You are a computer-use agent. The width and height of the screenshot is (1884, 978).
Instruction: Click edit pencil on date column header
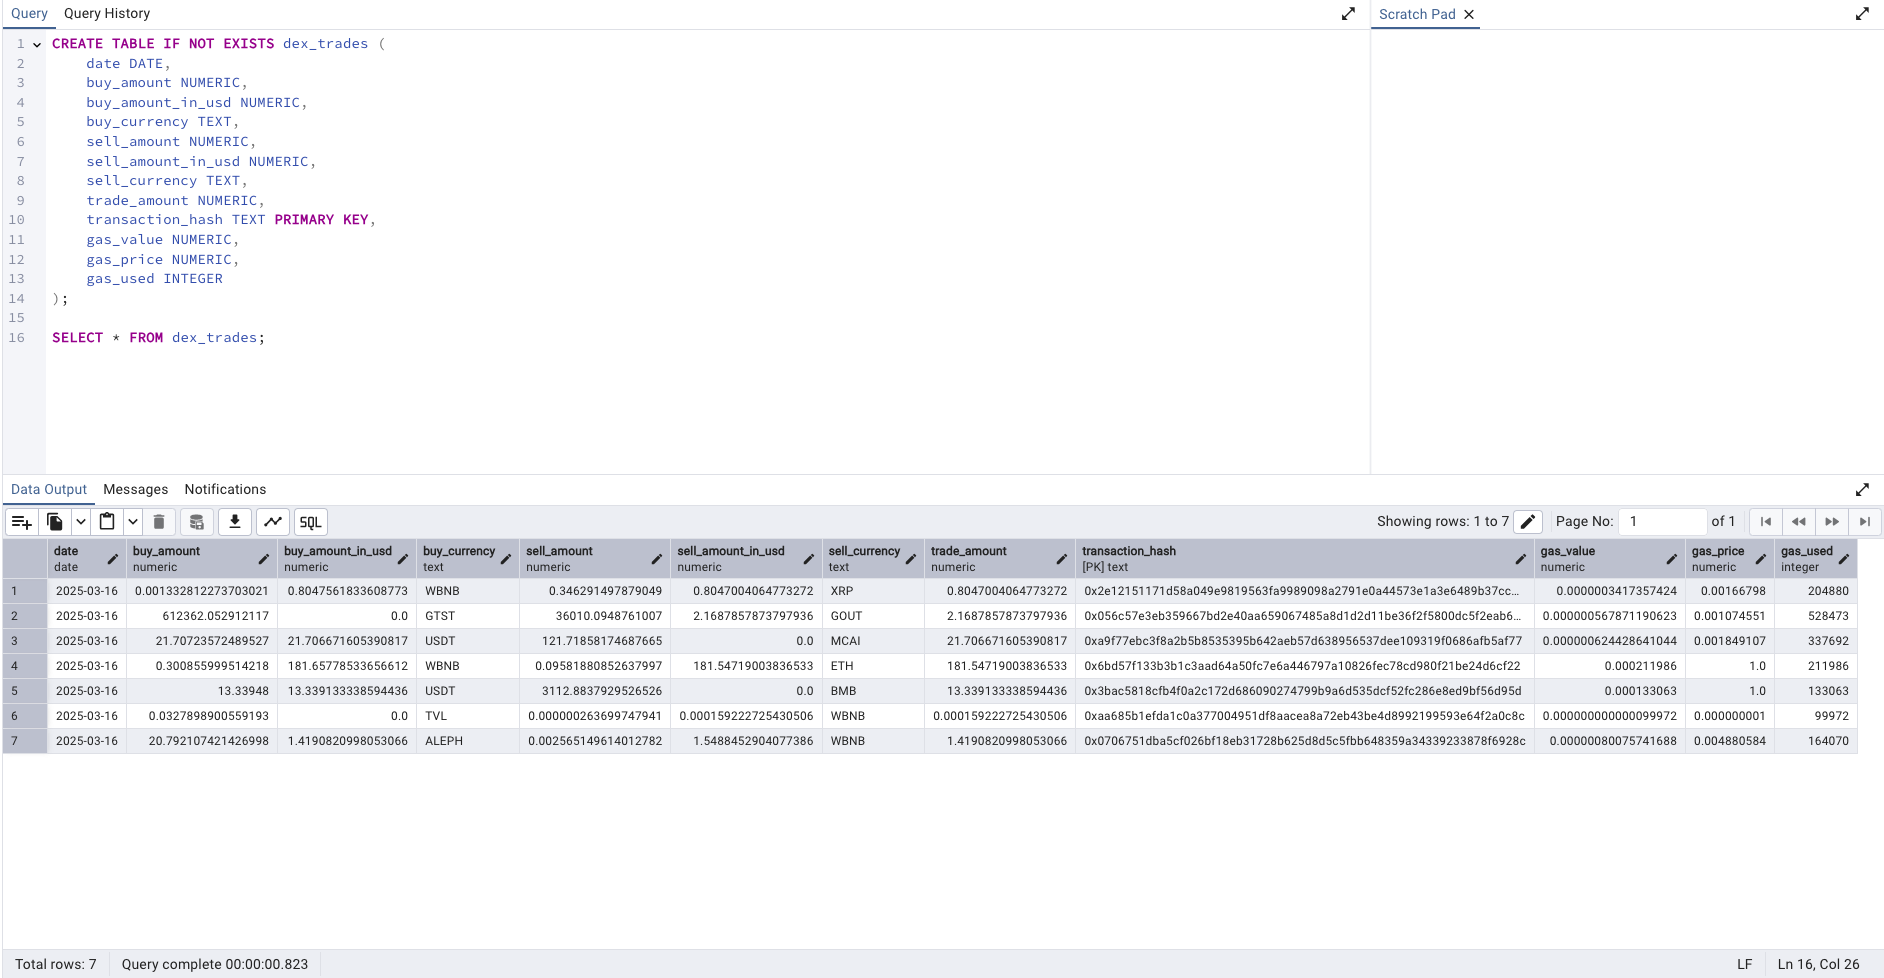click(x=113, y=559)
